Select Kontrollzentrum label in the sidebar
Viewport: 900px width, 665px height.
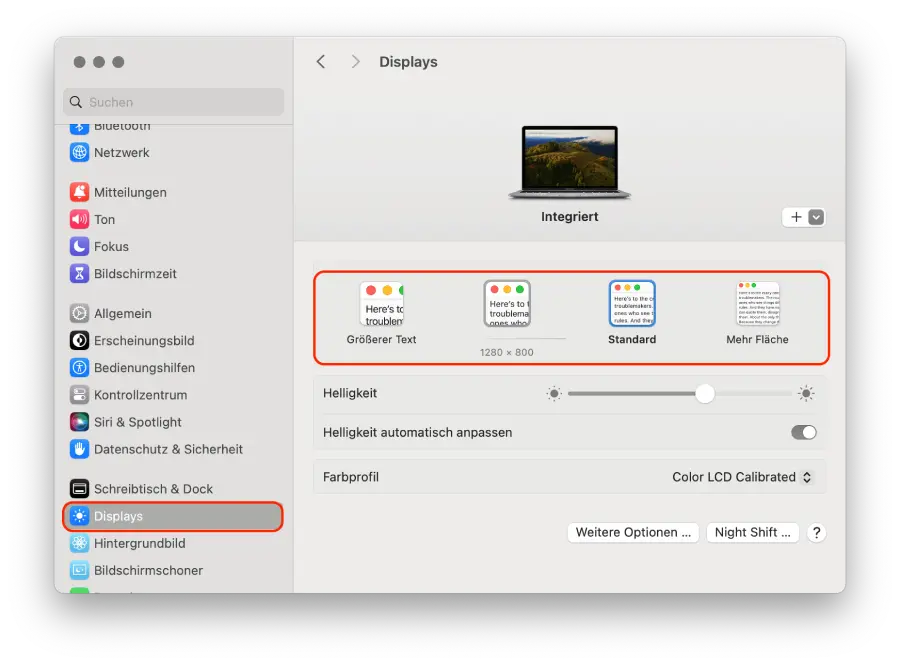[141, 395]
